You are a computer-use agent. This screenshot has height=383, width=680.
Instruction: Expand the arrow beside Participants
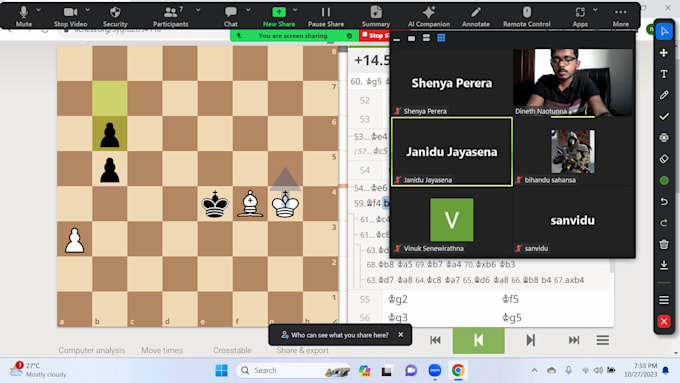point(198,10)
